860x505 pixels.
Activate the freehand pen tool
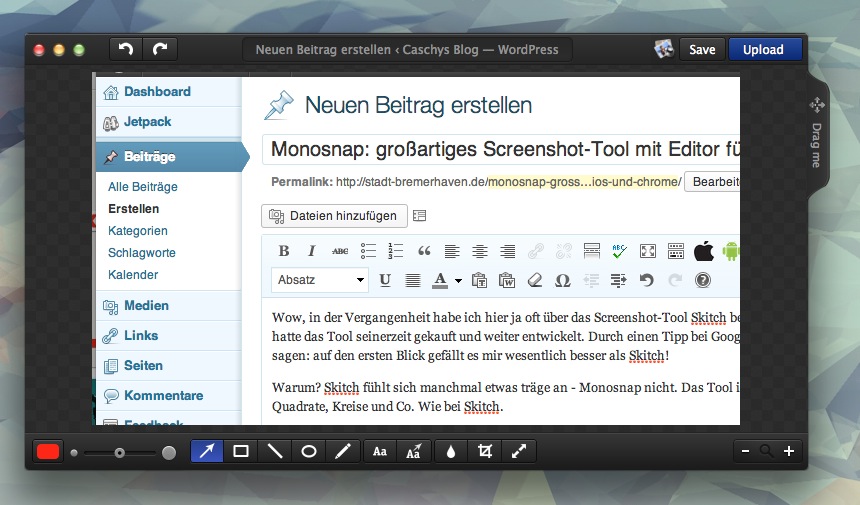click(x=343, y=451)
